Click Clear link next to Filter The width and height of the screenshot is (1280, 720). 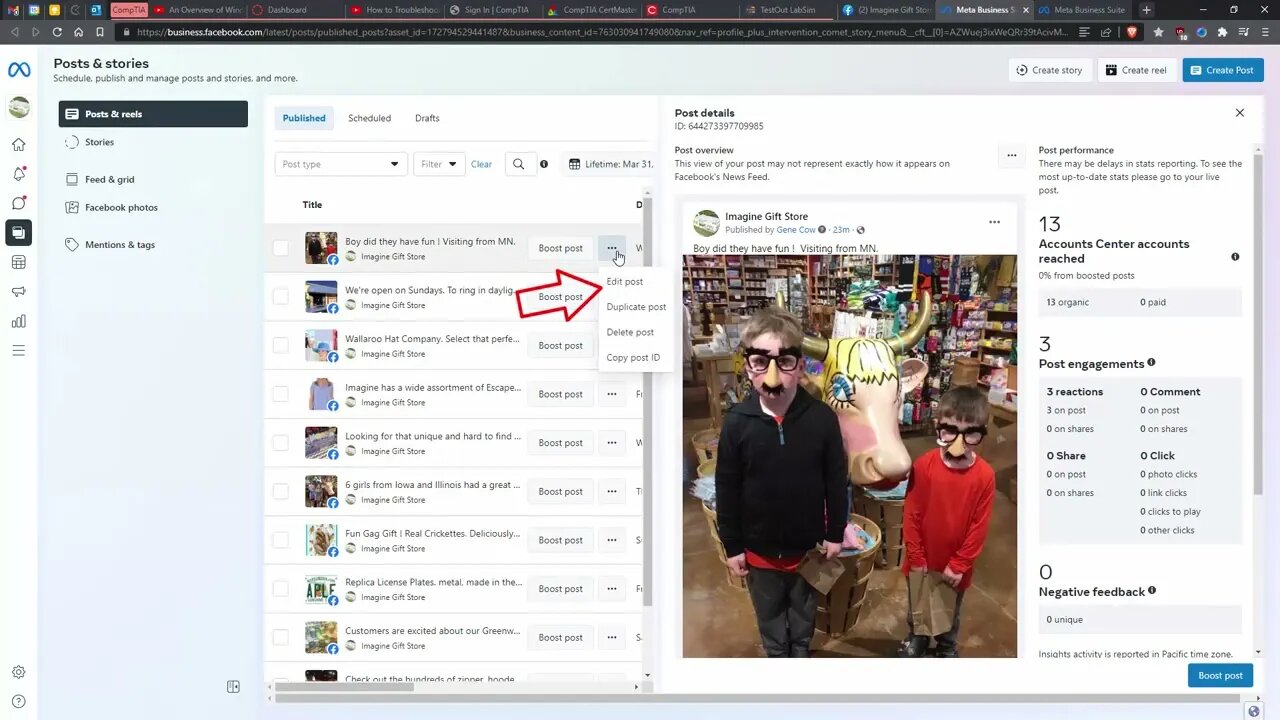point(481,164)
